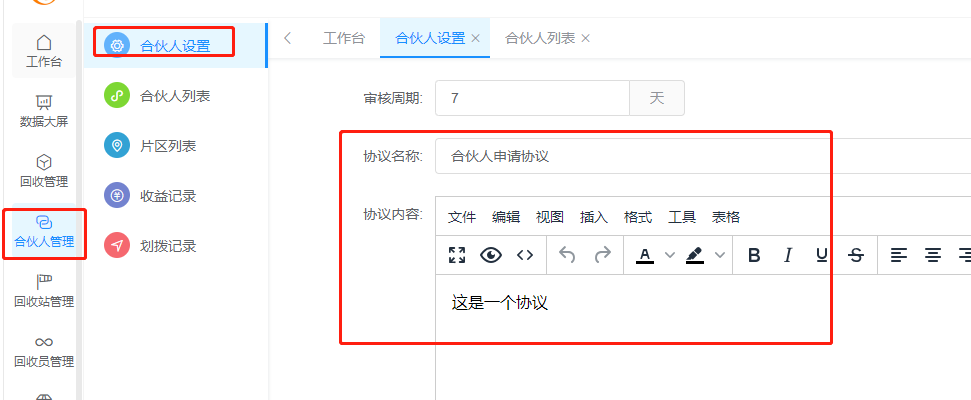This screenshot has width=971, height=400.
Task: Open the 工作台 sidebar item
Action: click(x=44, y=51)
